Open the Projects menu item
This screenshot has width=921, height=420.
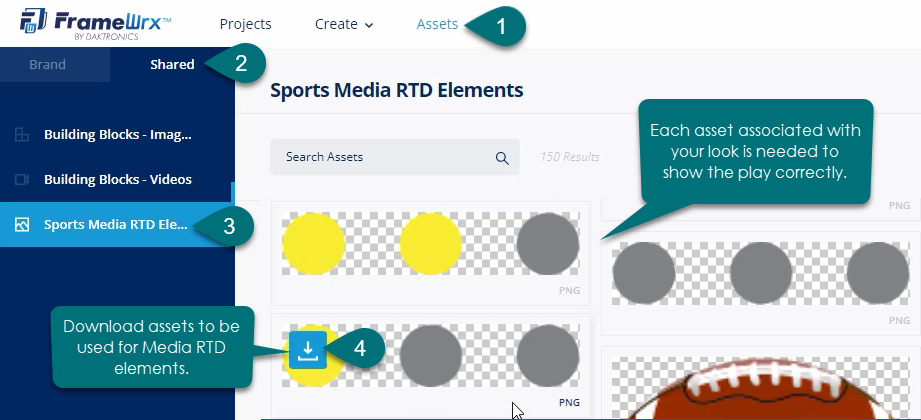coord(245,24)
